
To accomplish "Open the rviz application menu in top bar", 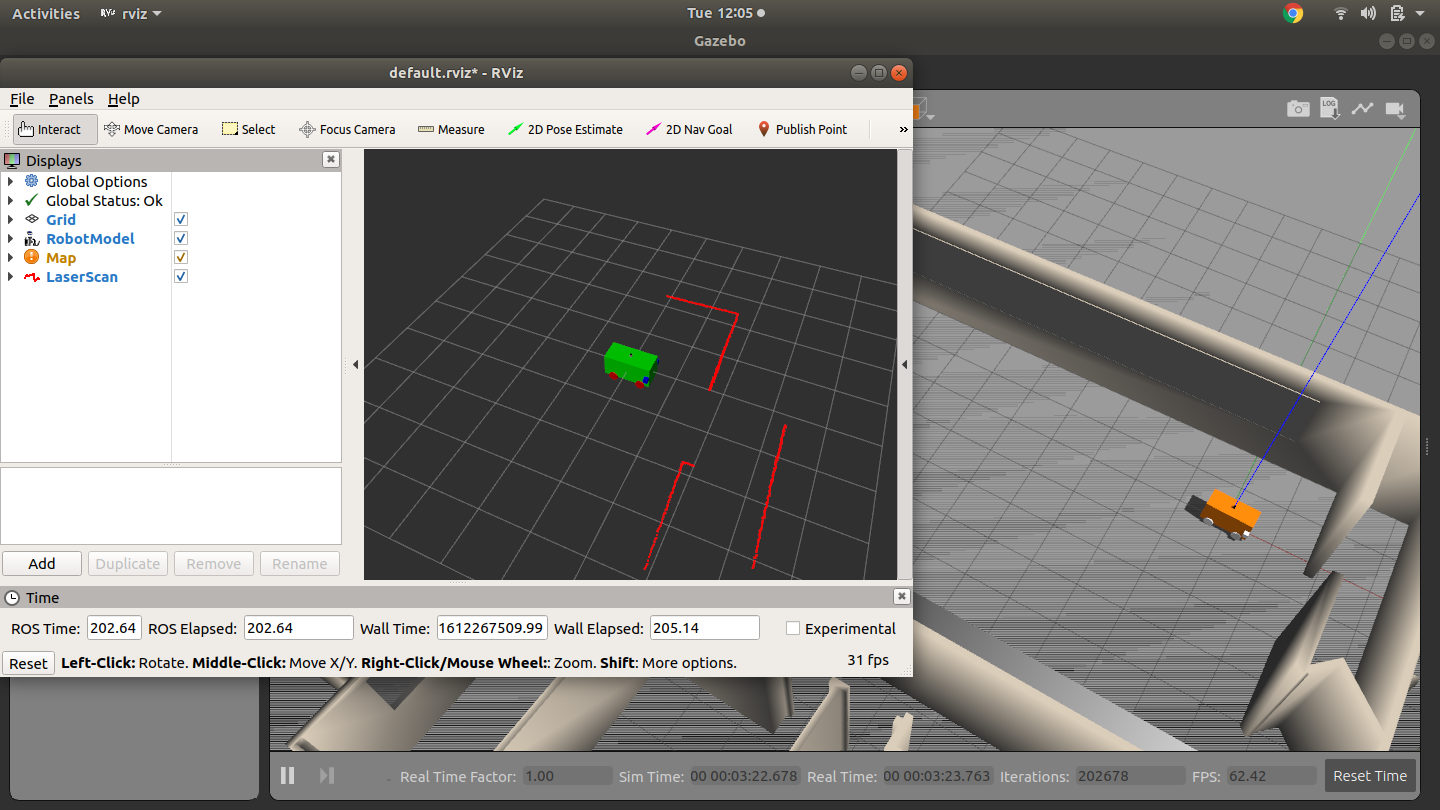I will tap(131, 13).
